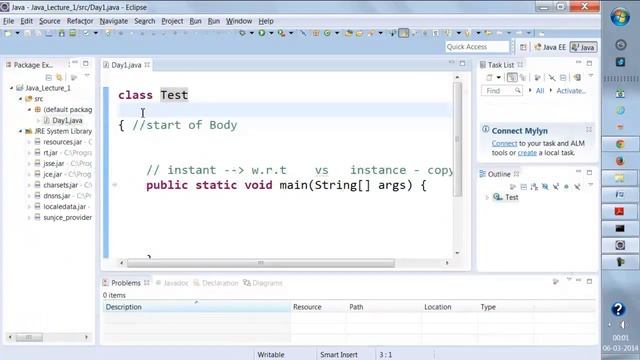Click Collapse All icon in Outline toolbar
This screenshot has width=640, height=360.
click(x=524, y=187)
